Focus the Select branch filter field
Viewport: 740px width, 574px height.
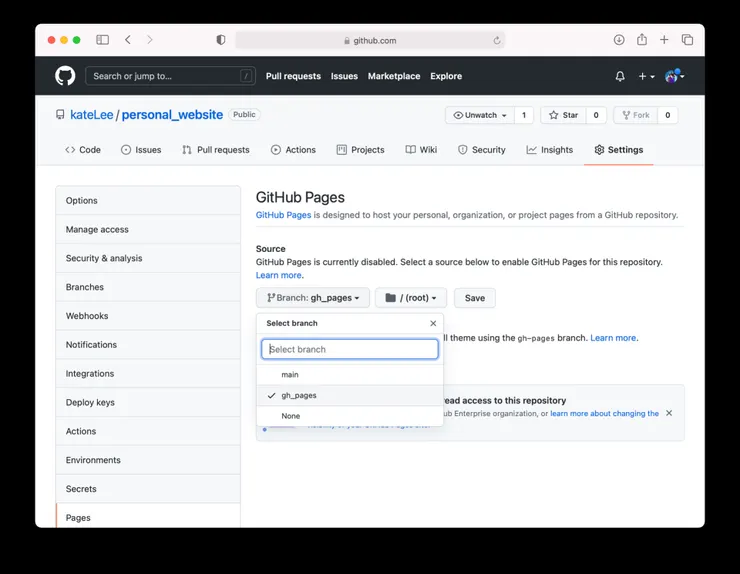click(x=350, y=349)
